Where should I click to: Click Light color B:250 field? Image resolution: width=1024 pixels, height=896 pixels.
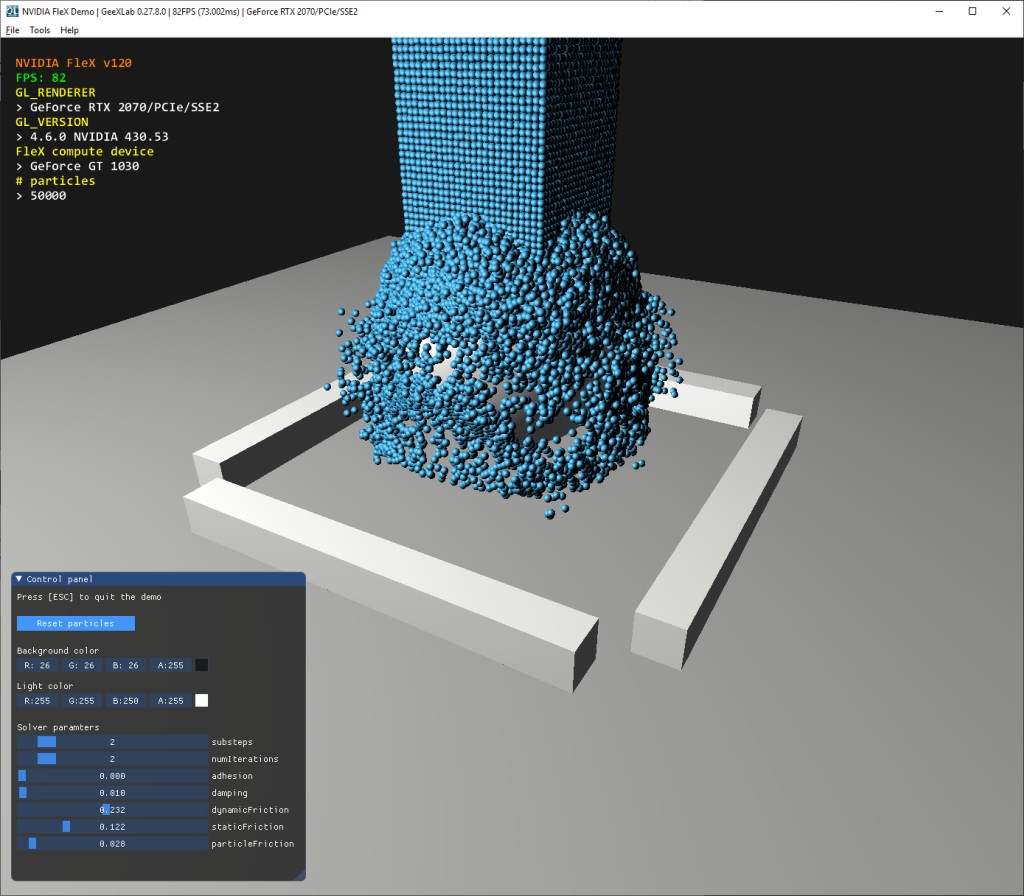point(125,701)
